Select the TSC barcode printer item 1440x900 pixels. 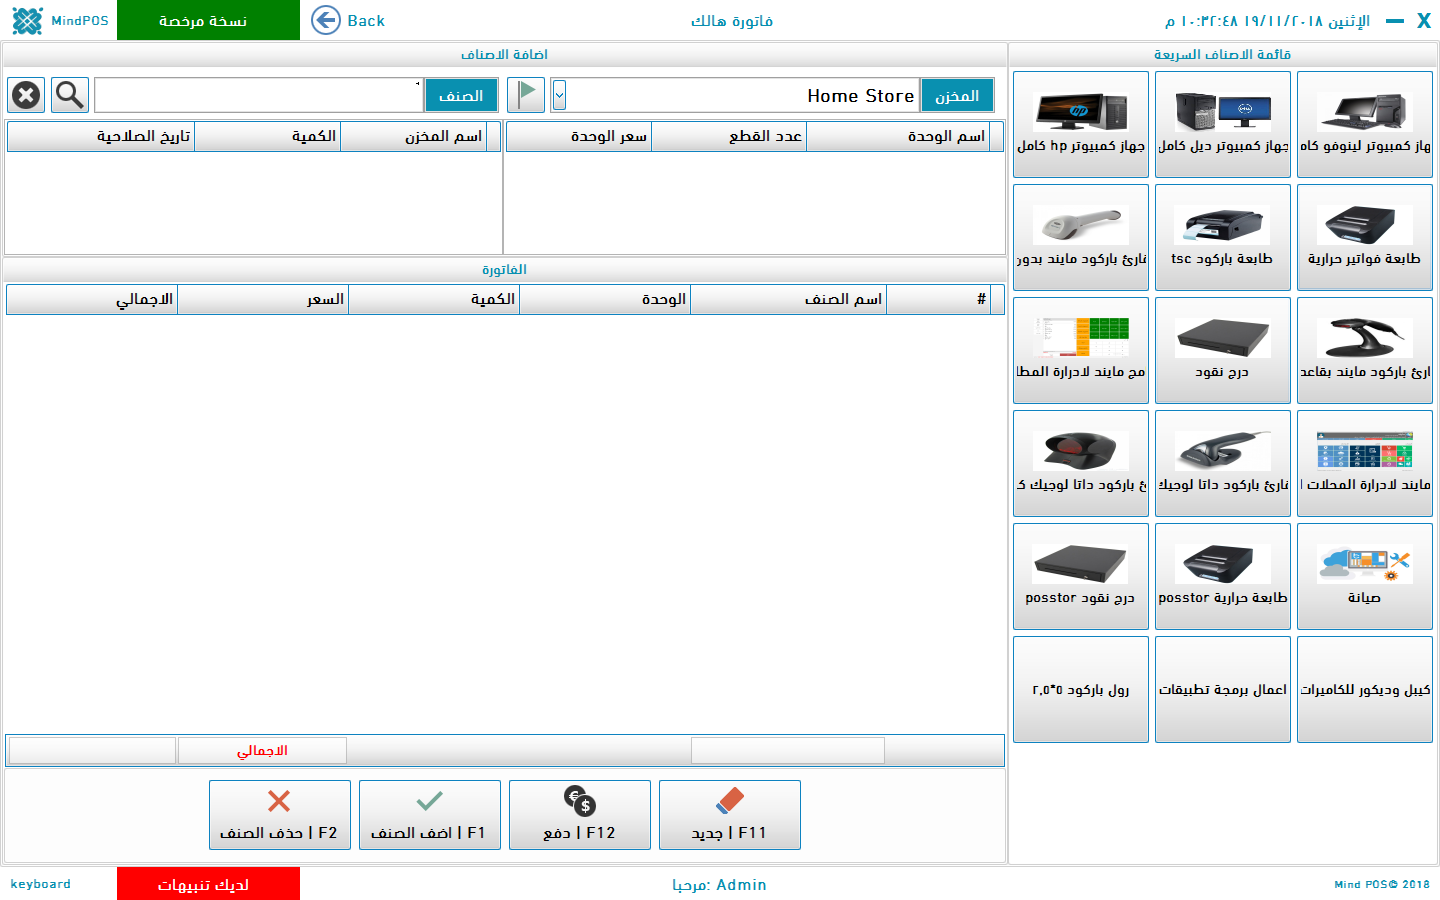tap(1222, 237)
